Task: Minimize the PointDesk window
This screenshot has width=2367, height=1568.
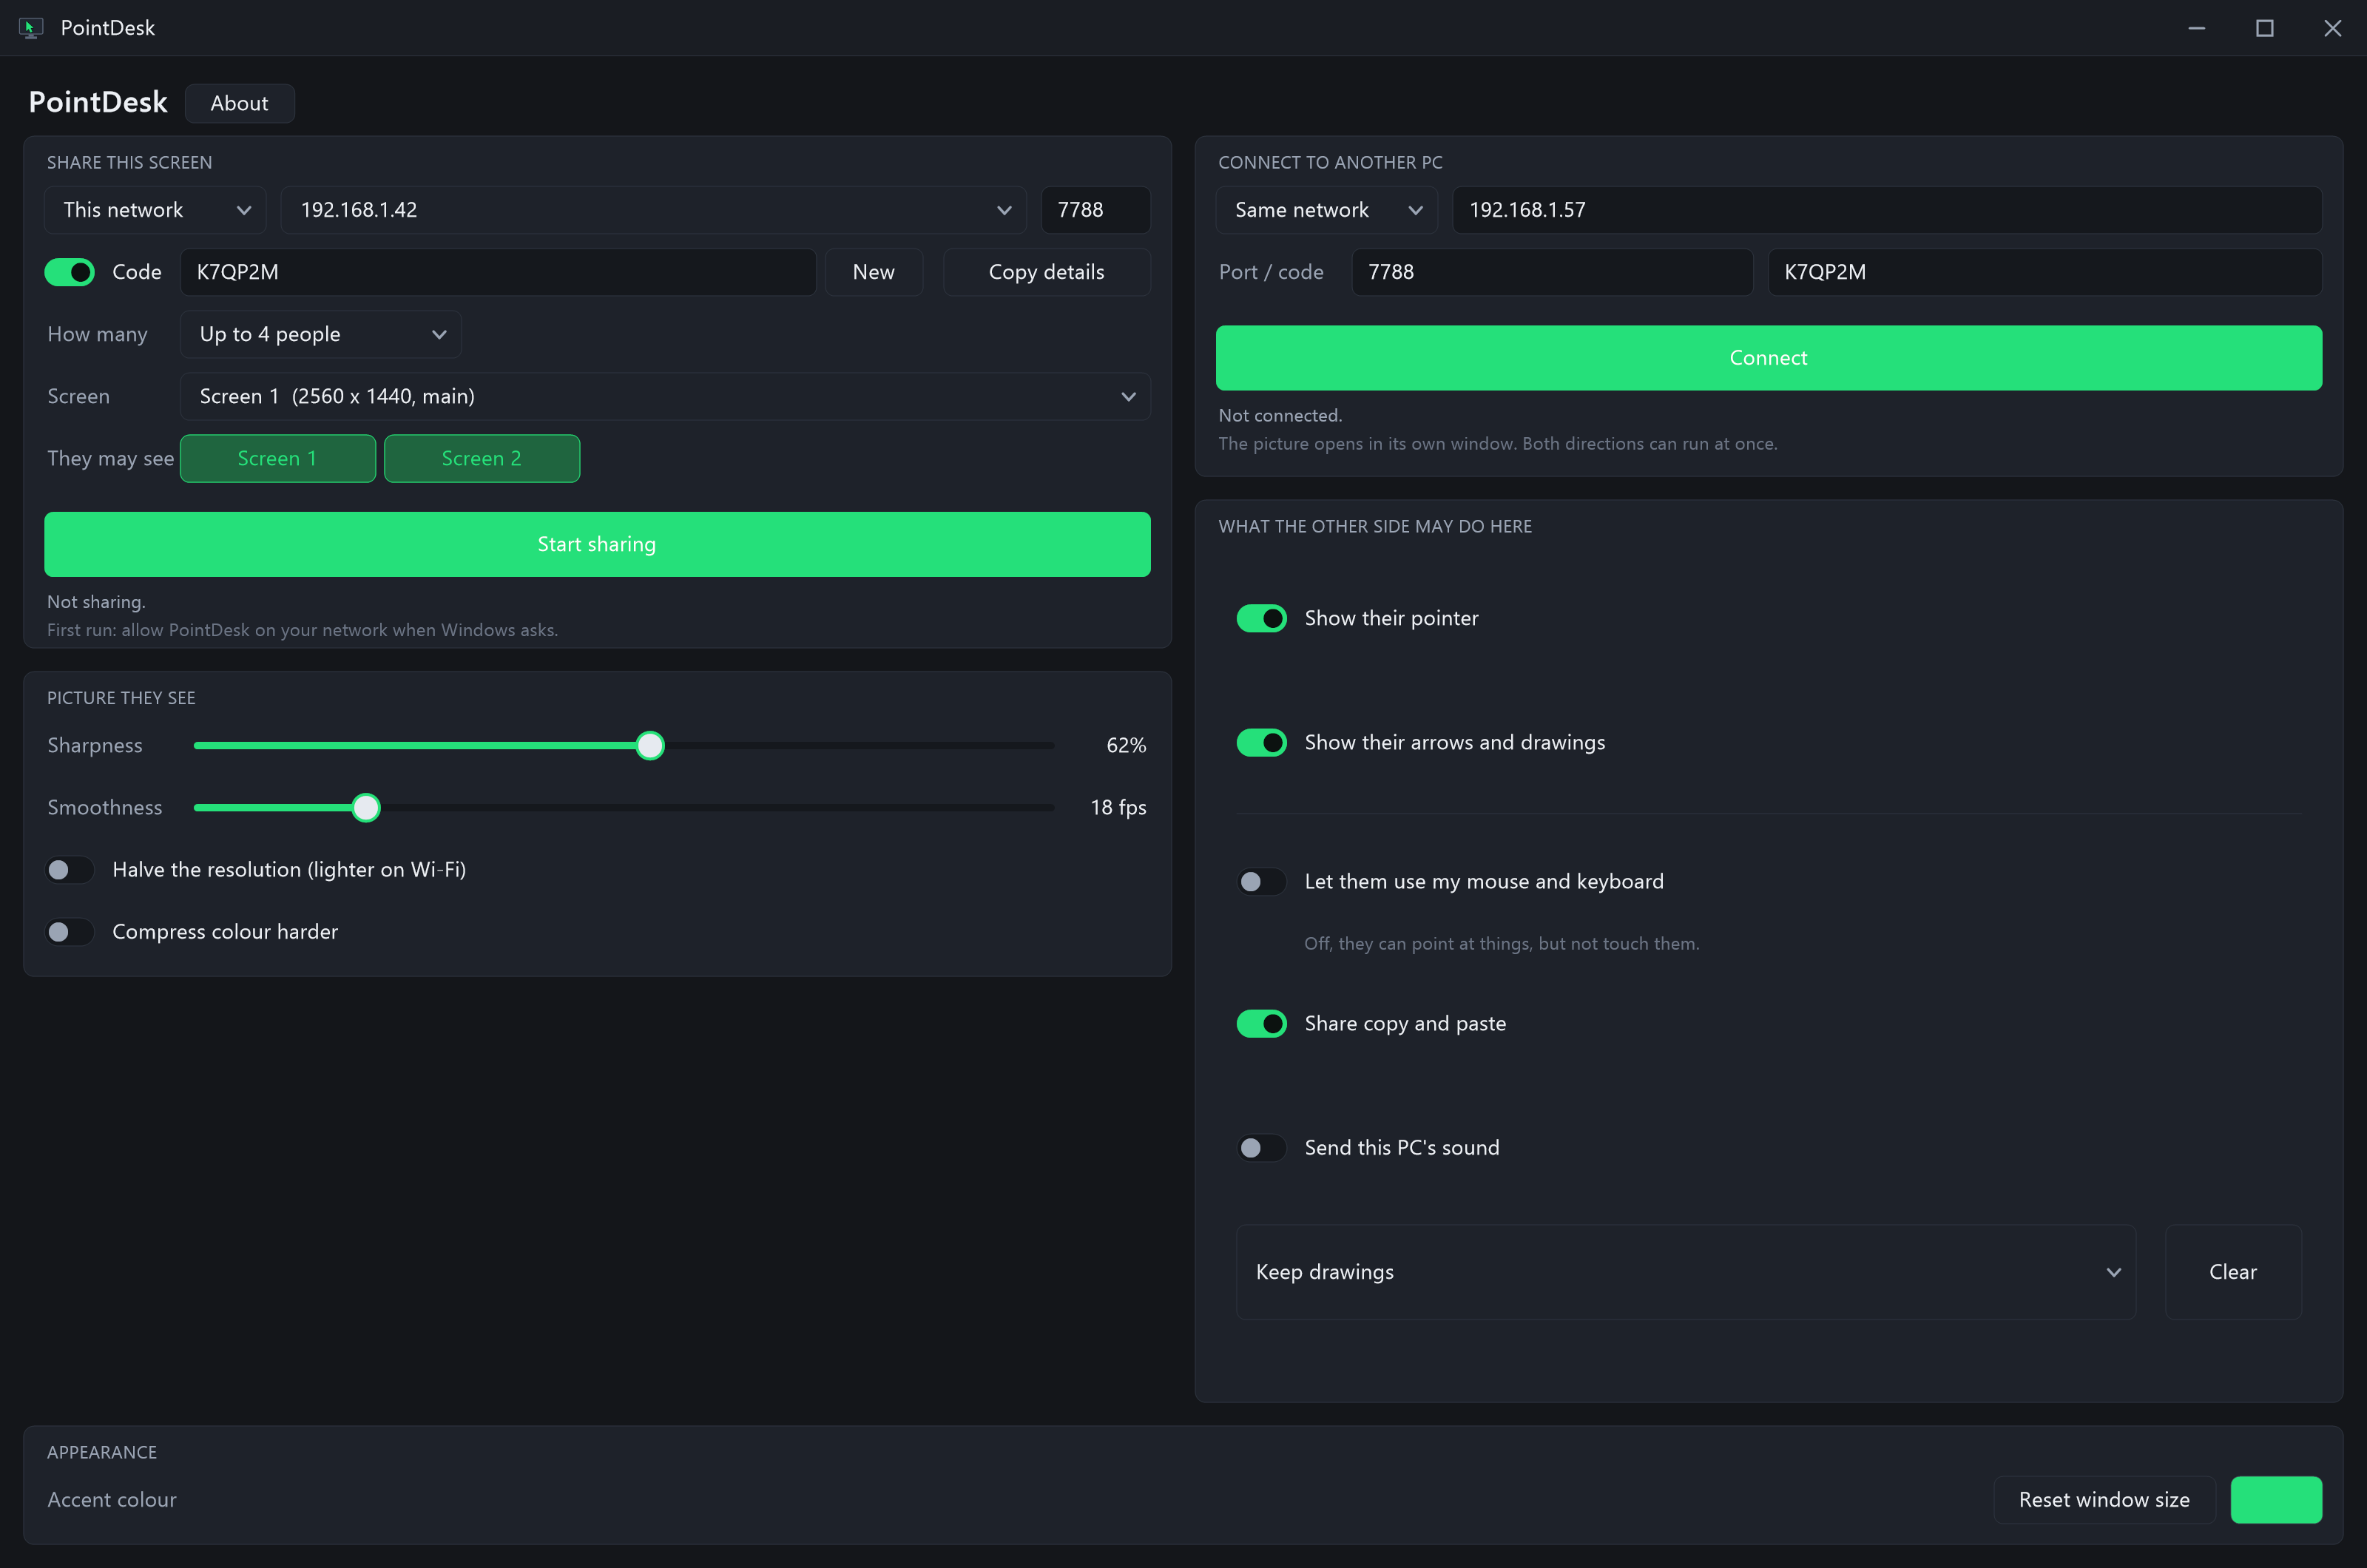Action: point(2197,28)
